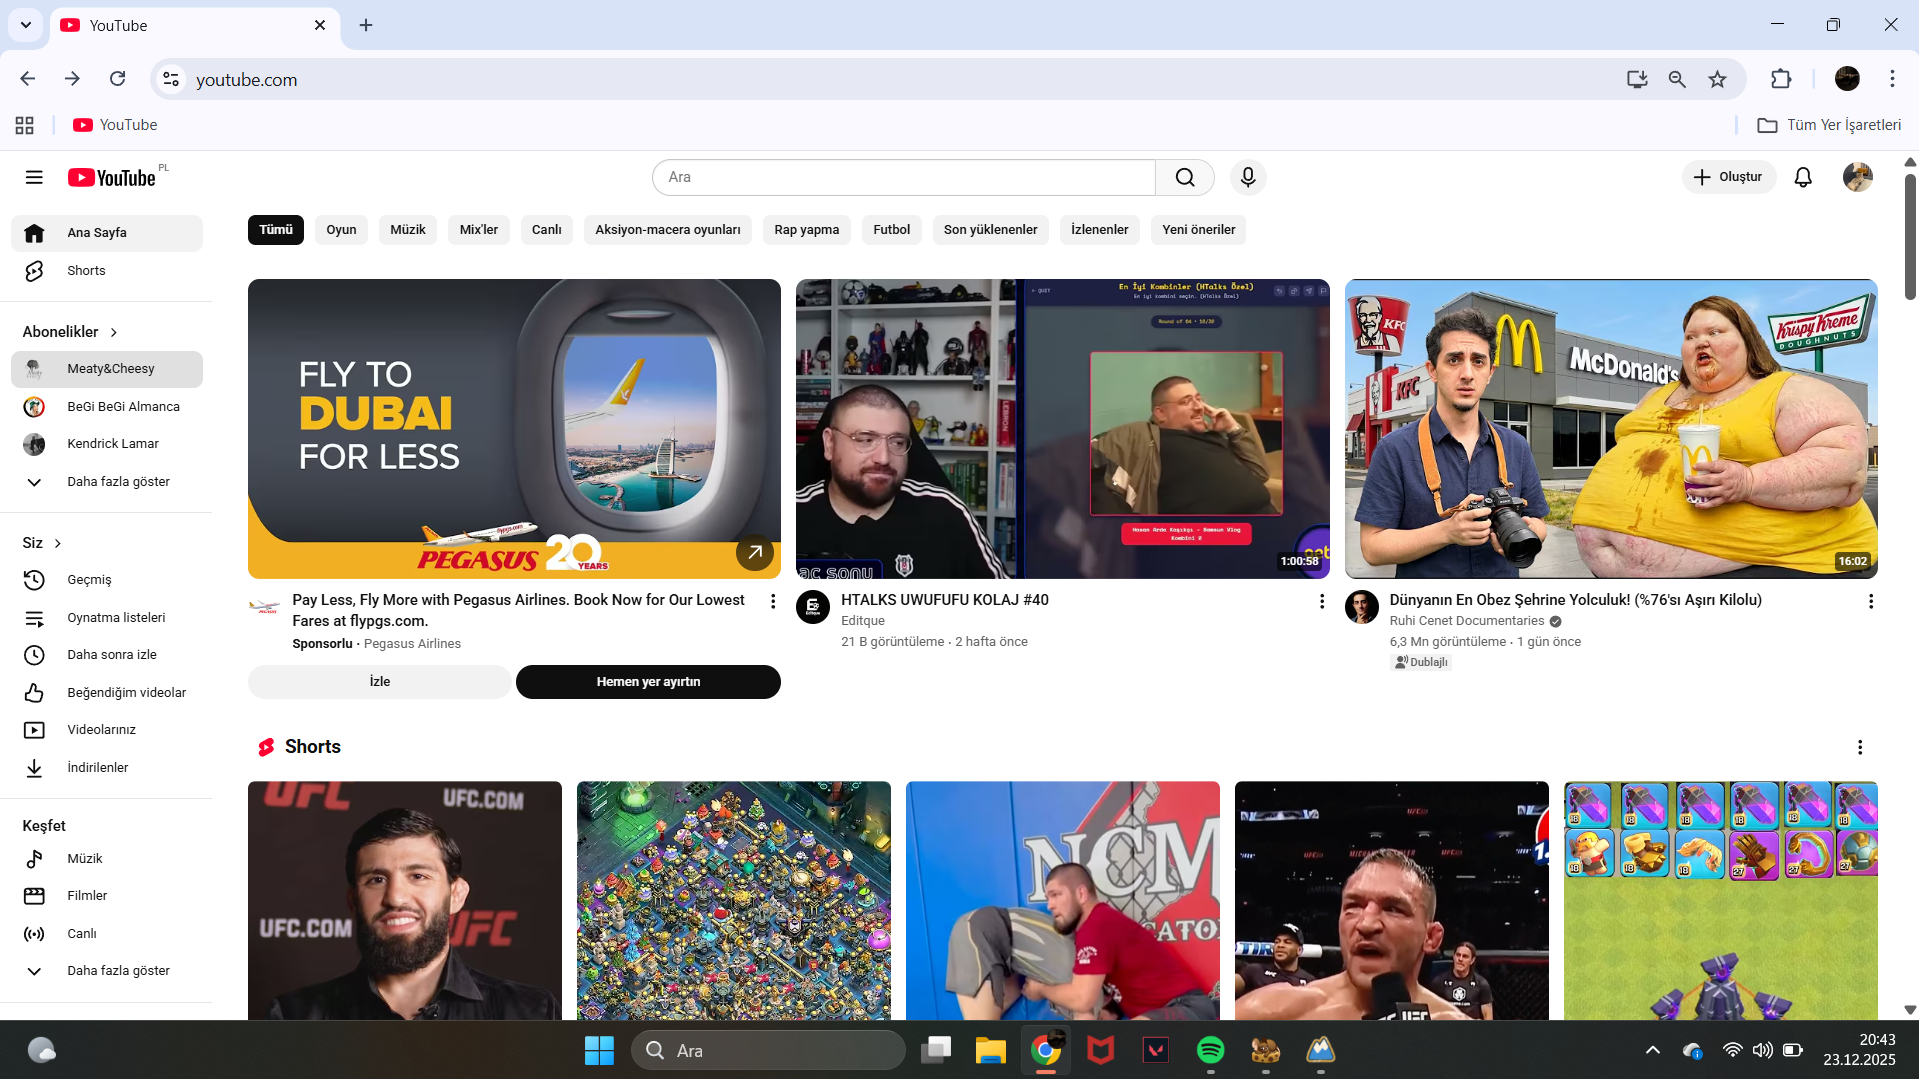Open Shorts from the sidebar

[107, 271]
